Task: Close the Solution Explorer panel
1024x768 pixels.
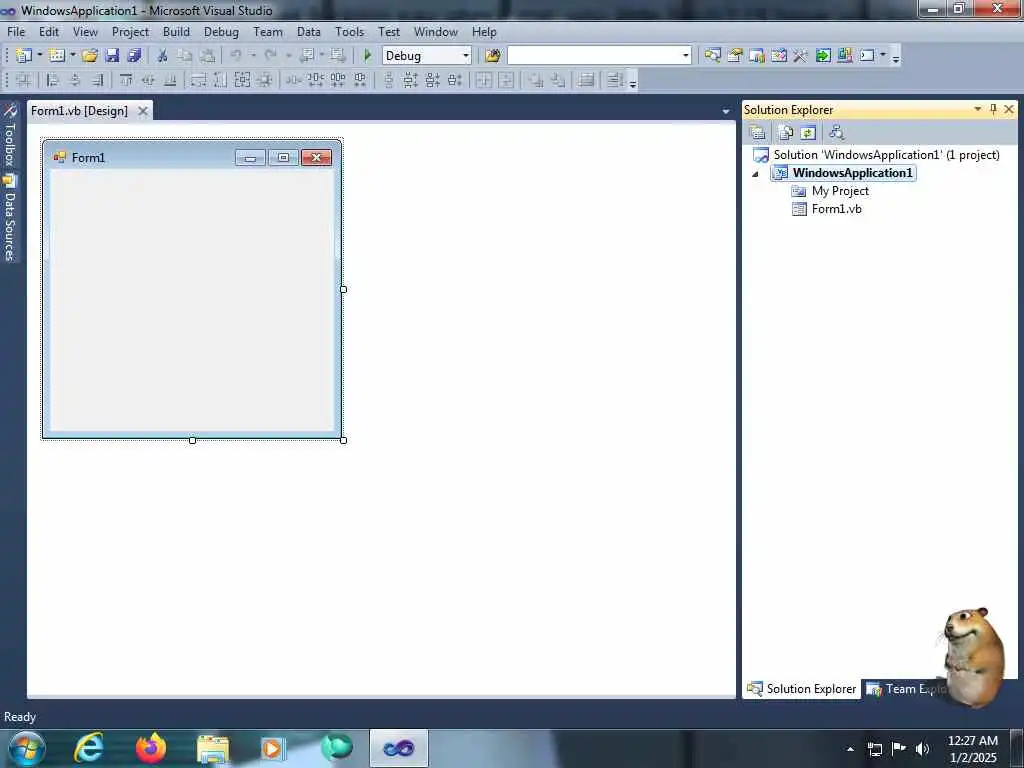Action: point(1009,109)
